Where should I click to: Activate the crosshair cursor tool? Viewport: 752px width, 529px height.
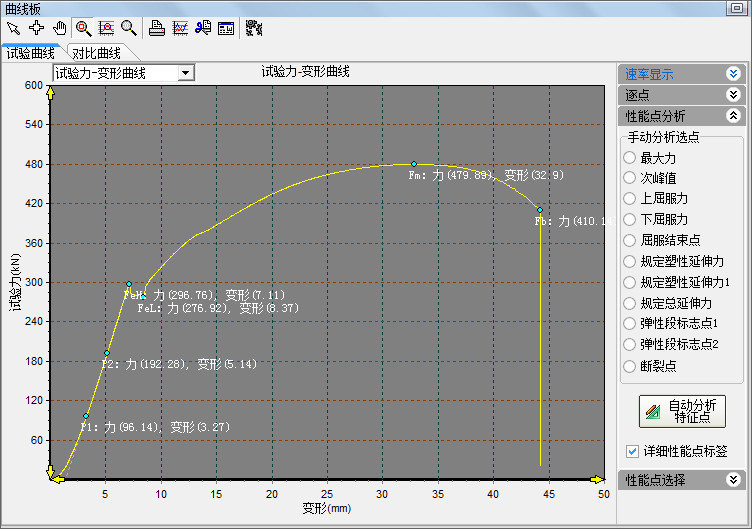tap(36, 27)
